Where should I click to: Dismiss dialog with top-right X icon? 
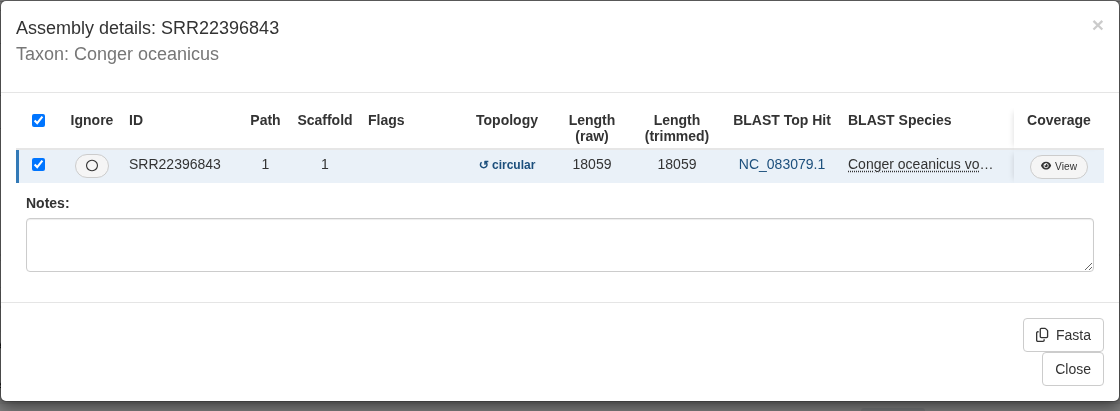(1098, 26)
